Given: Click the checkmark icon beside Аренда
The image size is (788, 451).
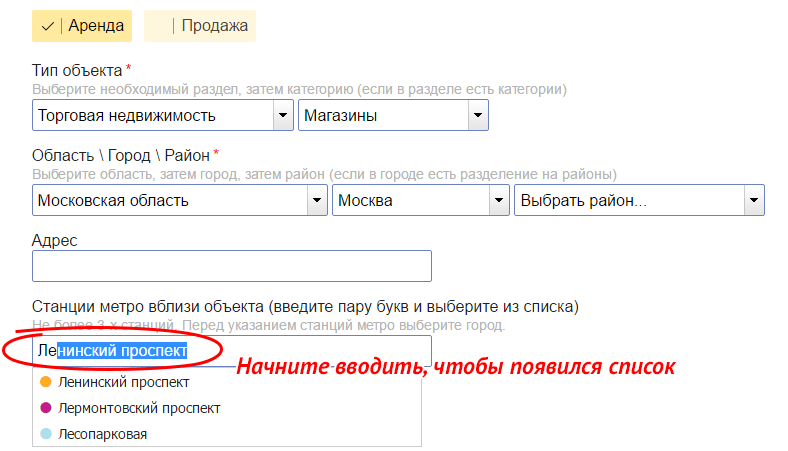Looking at the screenshot, I should [x=47, y=26].
